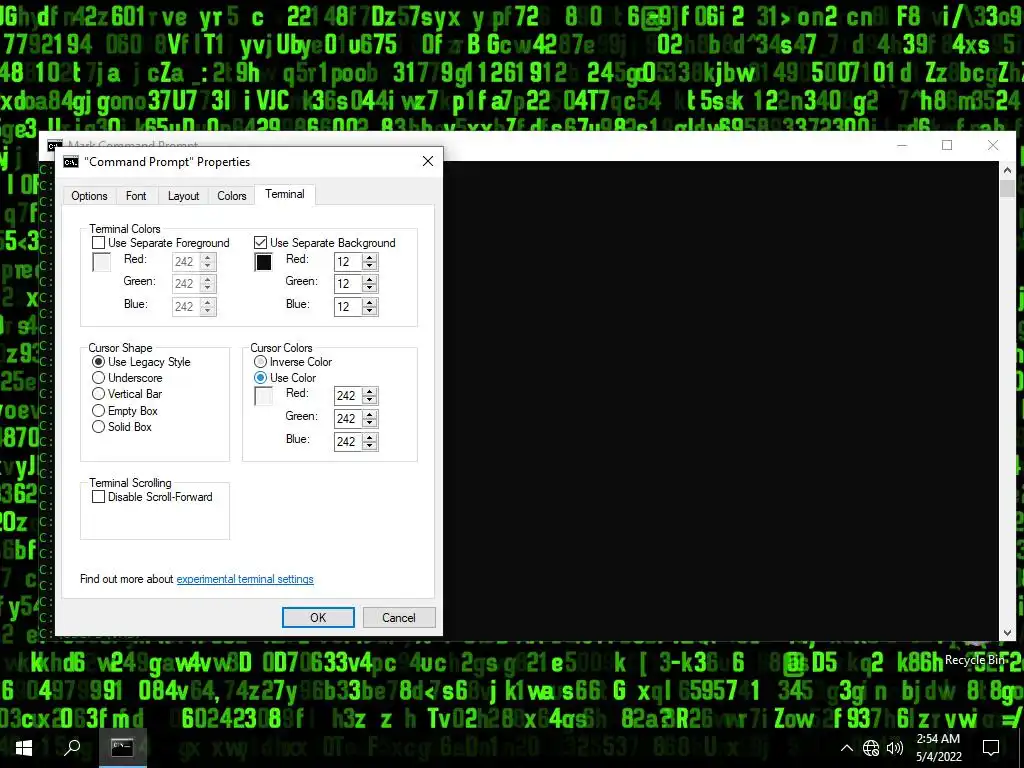Click the Command Prompt scrollbar down arrow
1024x768 pixels.
point(1007,633)
